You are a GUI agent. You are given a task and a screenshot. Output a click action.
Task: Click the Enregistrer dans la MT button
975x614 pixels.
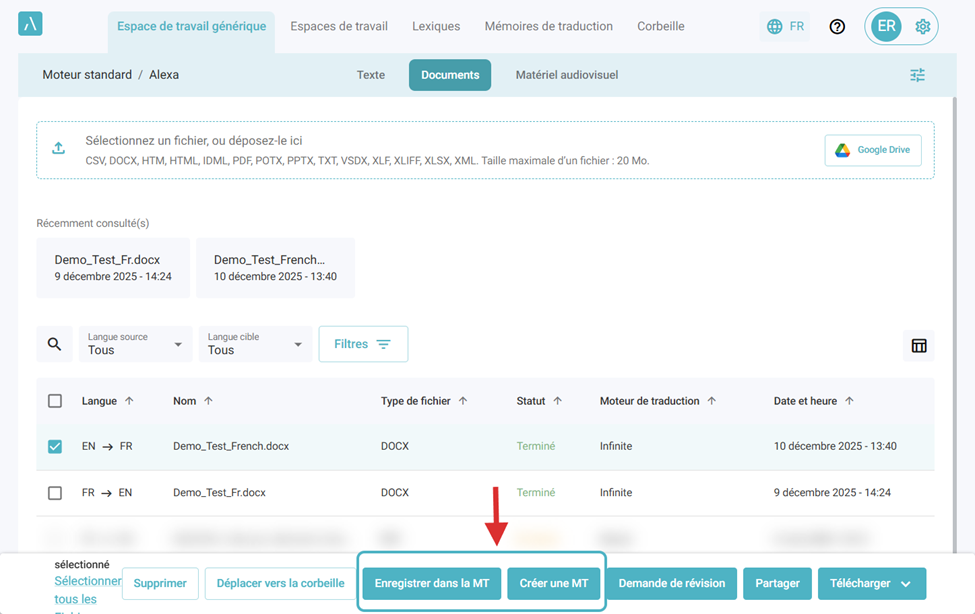tap(431, 584)
